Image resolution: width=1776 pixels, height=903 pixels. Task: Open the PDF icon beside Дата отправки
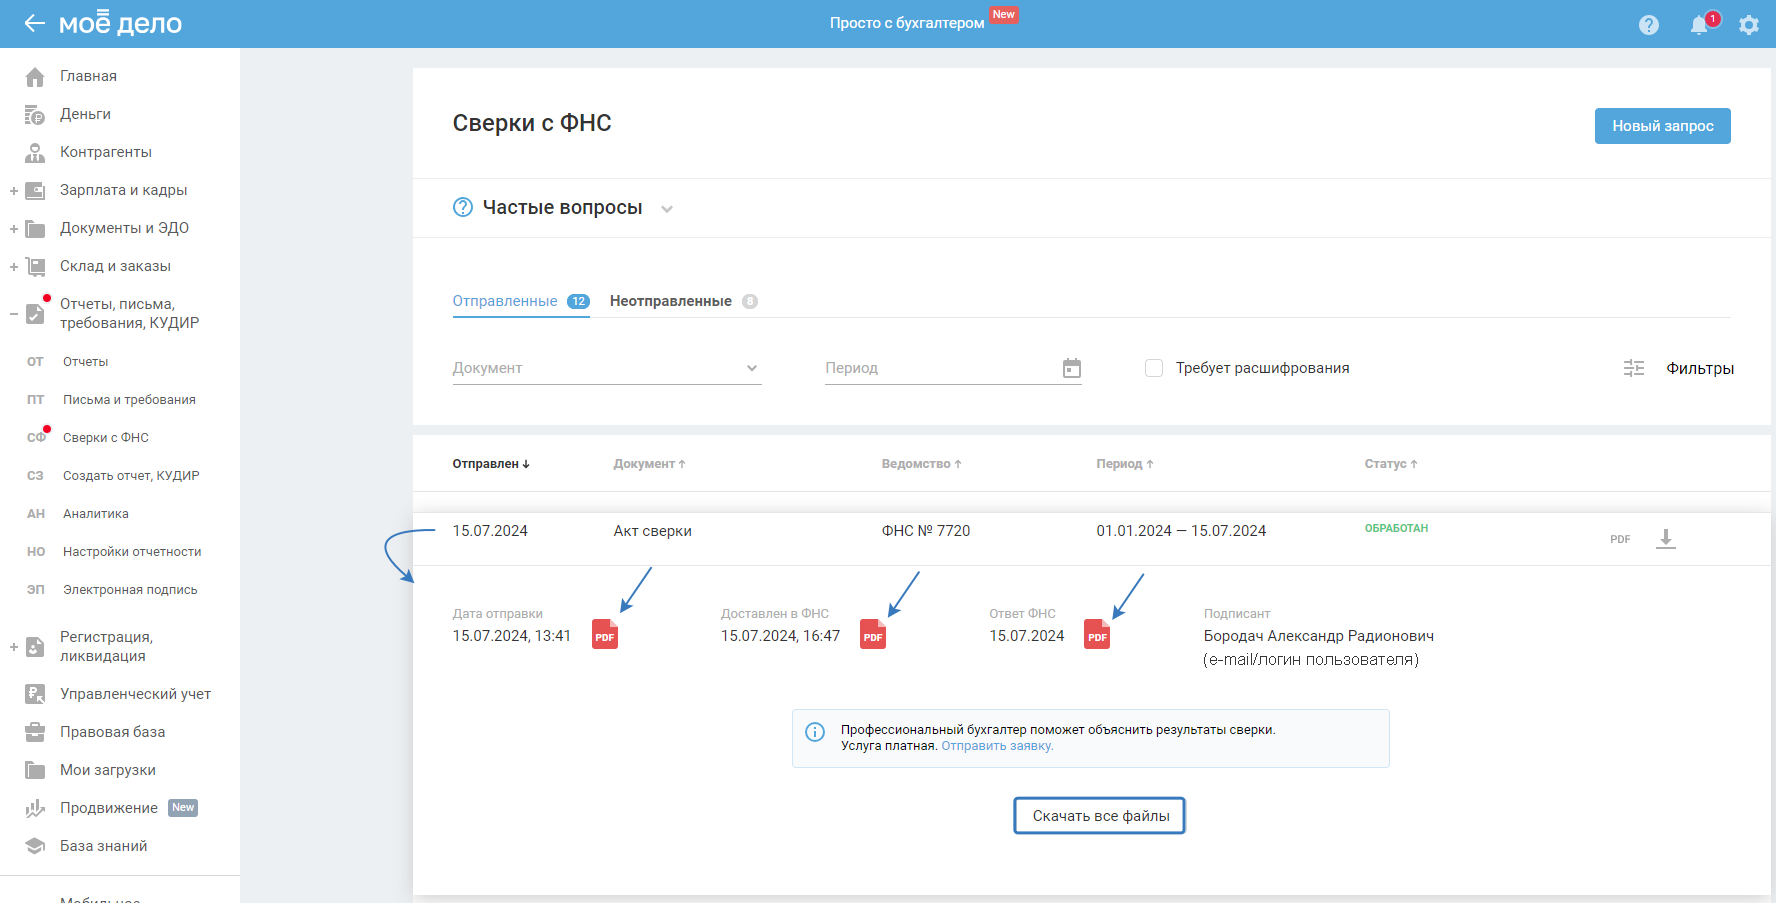tap(605, 634)
